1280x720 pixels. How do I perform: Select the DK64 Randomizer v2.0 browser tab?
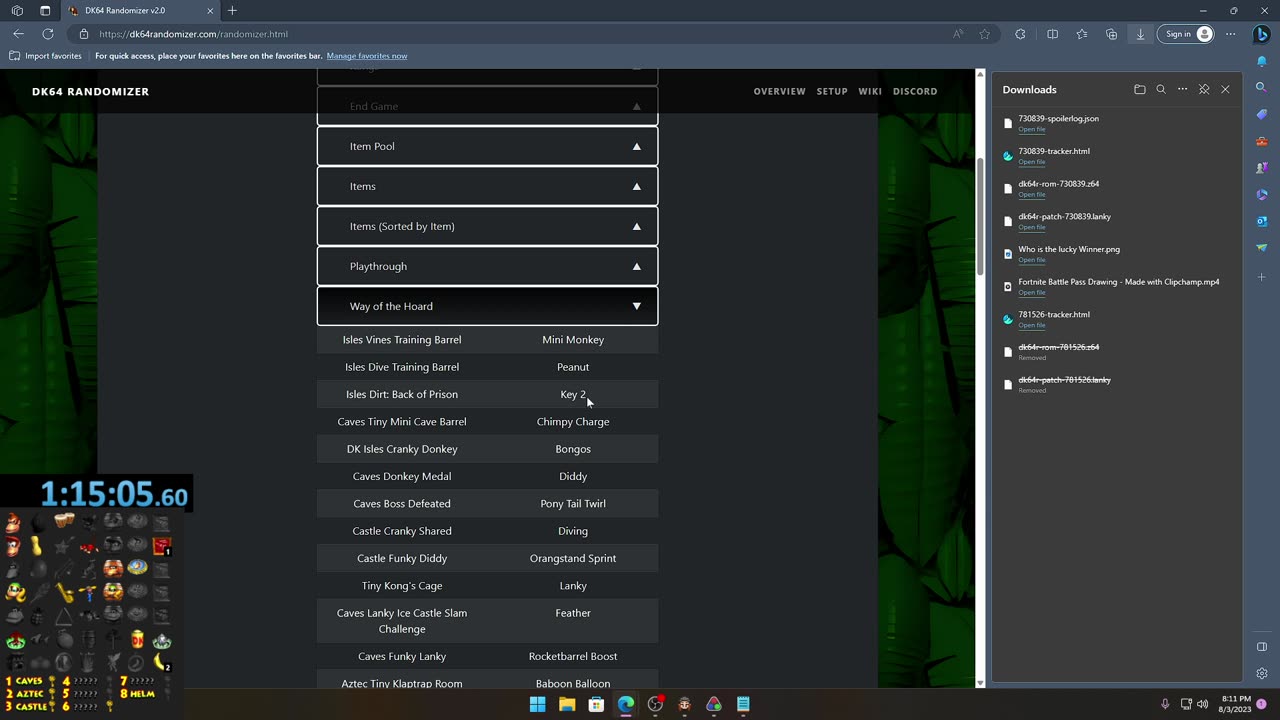[x=140, y=11]
